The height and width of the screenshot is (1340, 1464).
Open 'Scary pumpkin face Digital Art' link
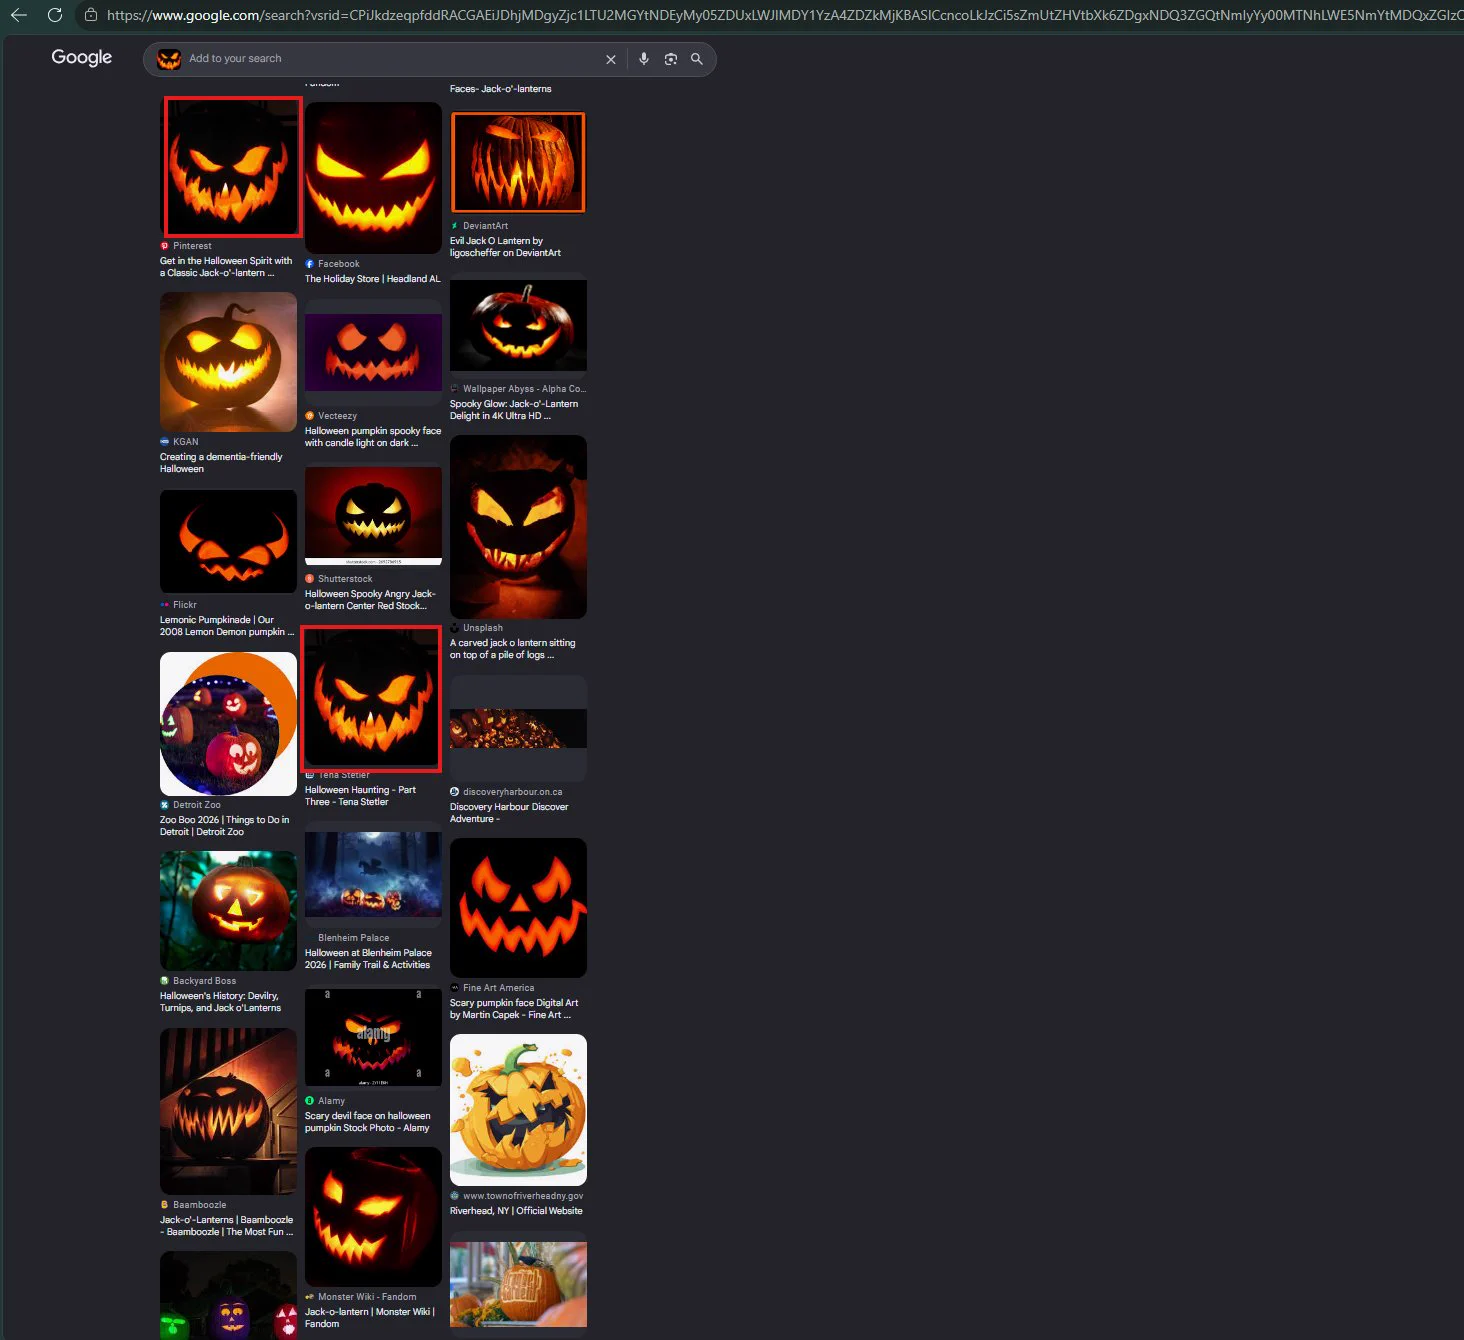tap(514, 1009)
